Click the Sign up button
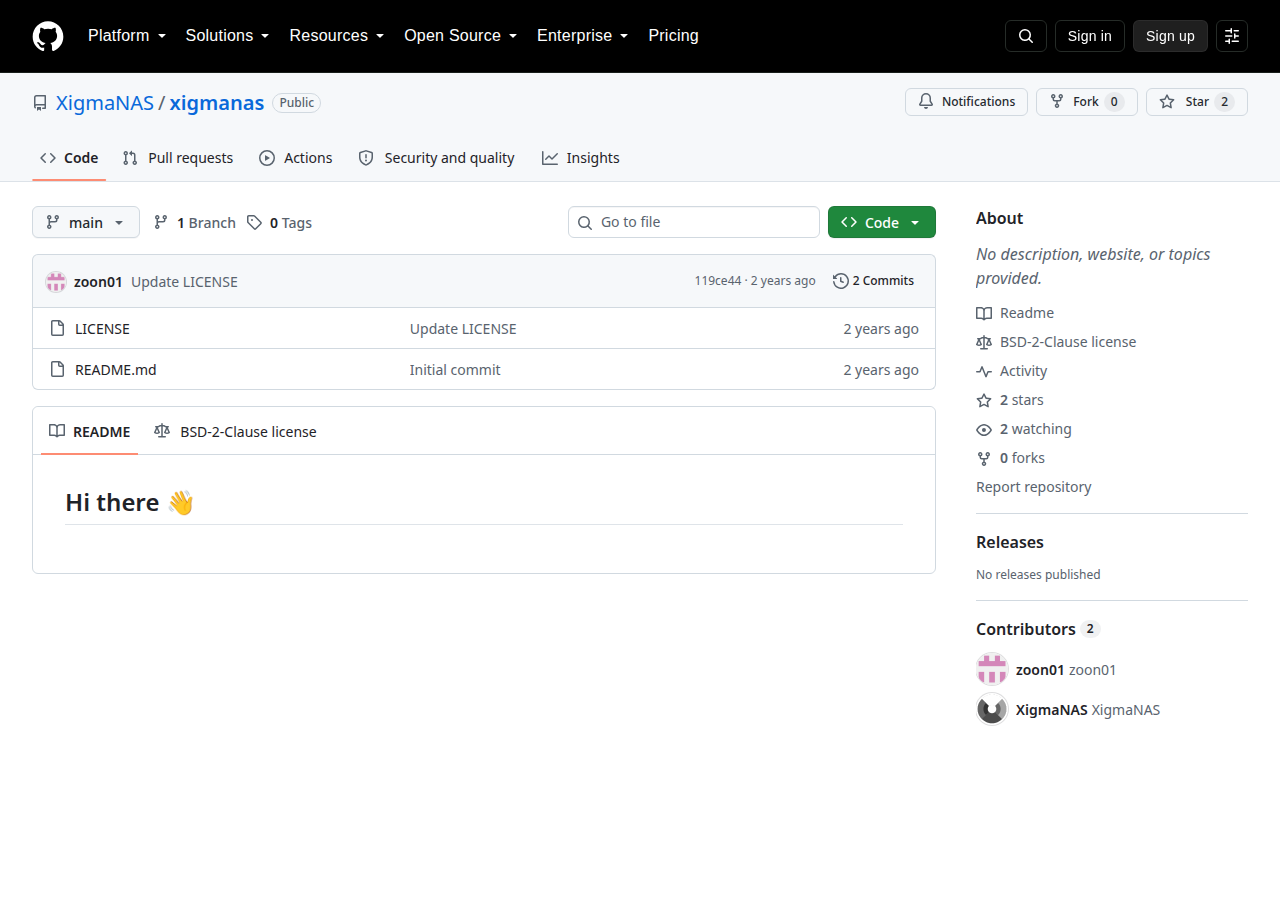Image resolution: width=1280 pixels, height=900 pixels. pyautogui.click(x=1170, y=36)
